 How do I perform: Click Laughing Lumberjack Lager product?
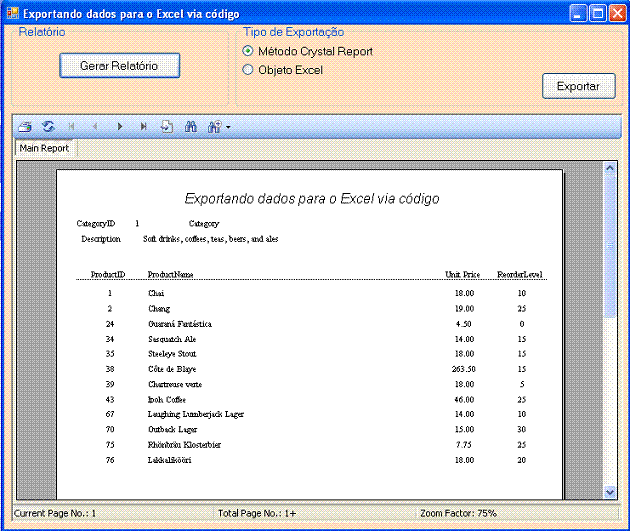(x=196, y=414)
